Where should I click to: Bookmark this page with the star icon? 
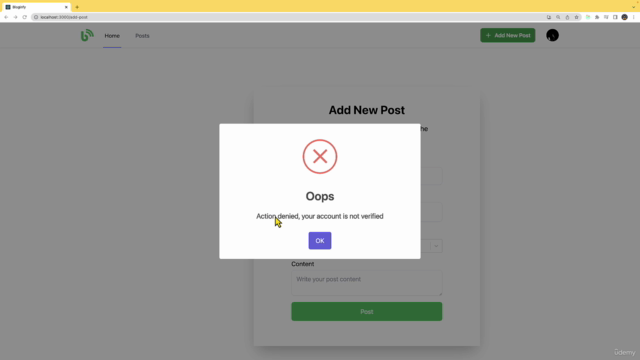coord(576,17)
